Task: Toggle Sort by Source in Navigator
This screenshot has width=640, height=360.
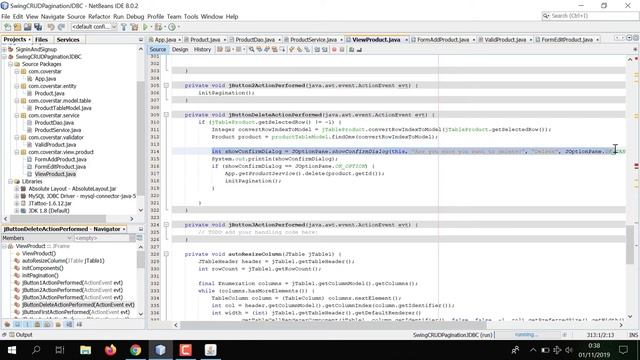Action: pos(79,324)
